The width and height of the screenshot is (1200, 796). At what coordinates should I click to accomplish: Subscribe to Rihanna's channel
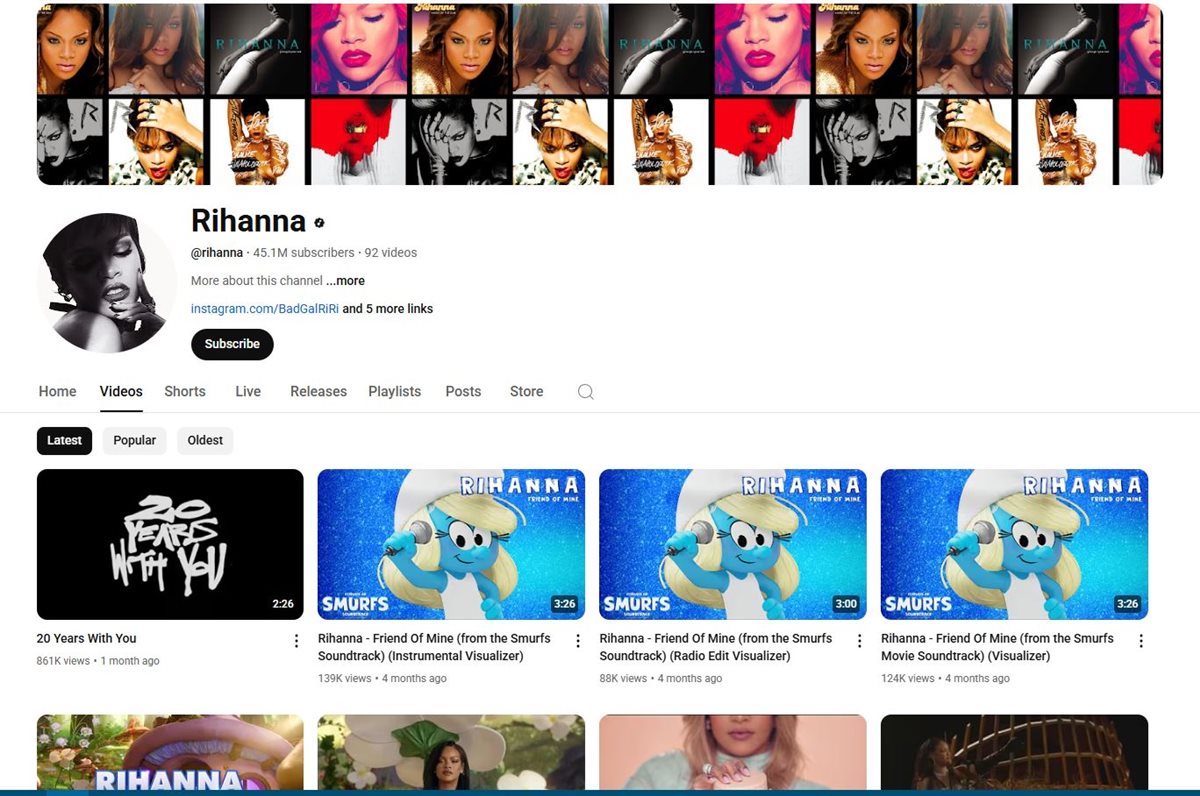tap(232, 344)
